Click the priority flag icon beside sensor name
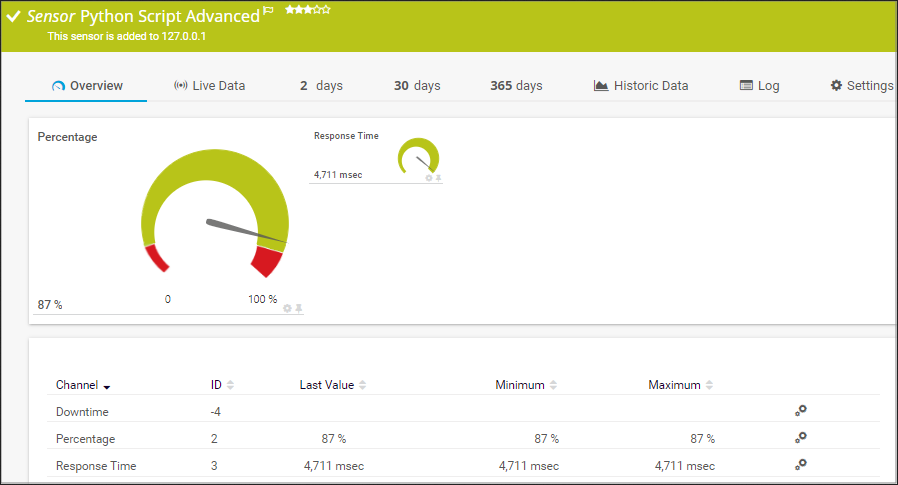 [268, 12]
